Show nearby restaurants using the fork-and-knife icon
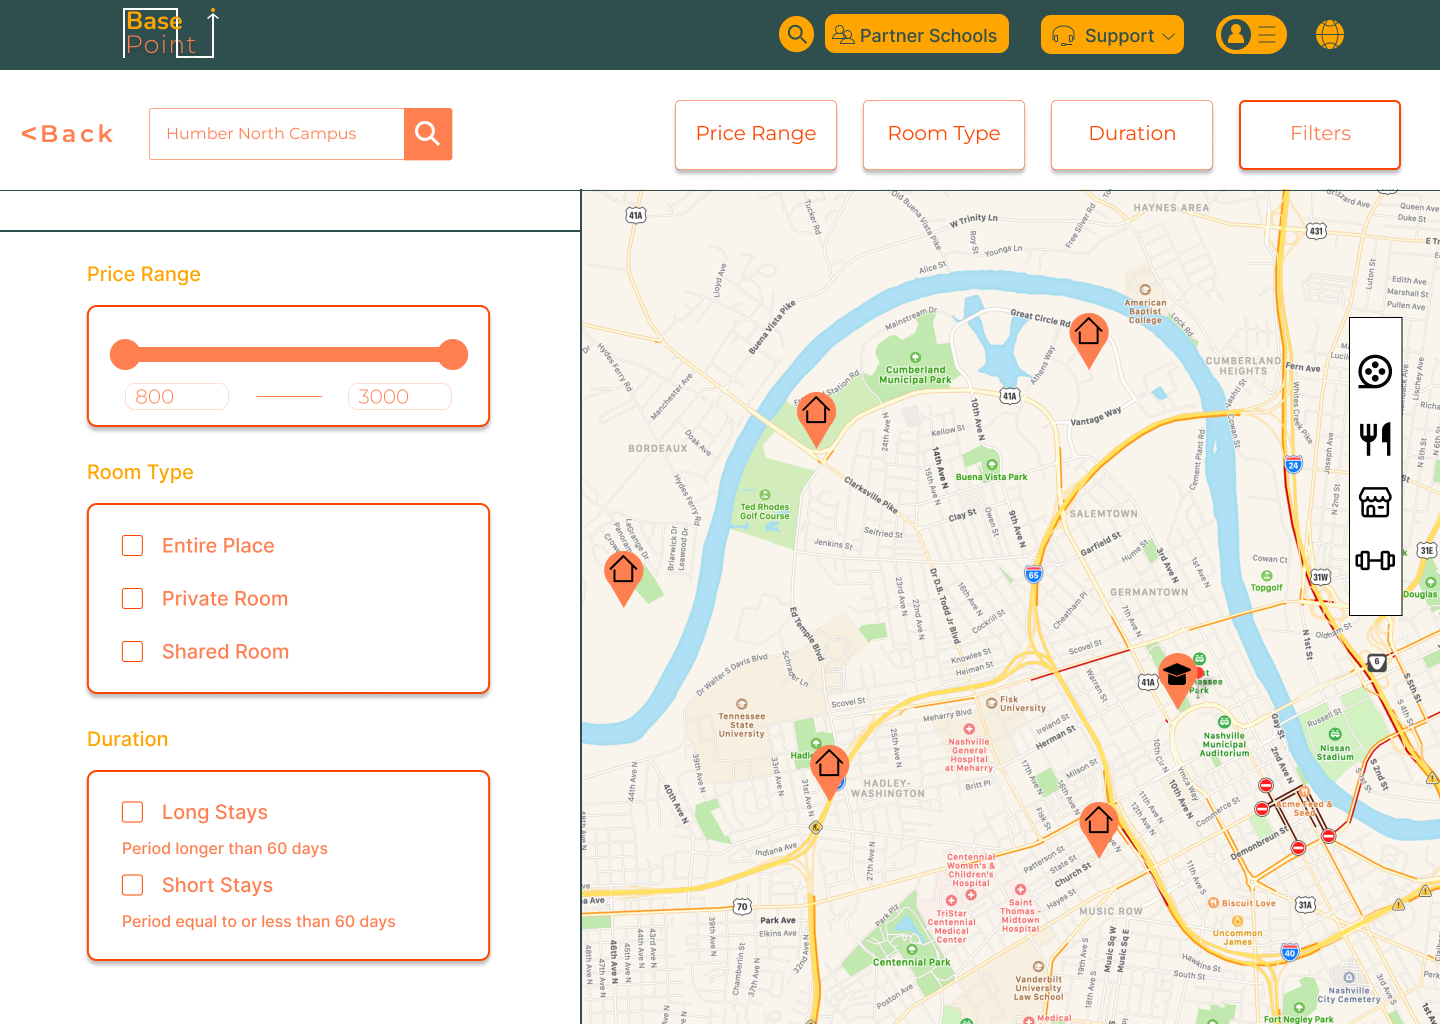The width and height of the screenshot is (1440, 1024). [1375, 438]
